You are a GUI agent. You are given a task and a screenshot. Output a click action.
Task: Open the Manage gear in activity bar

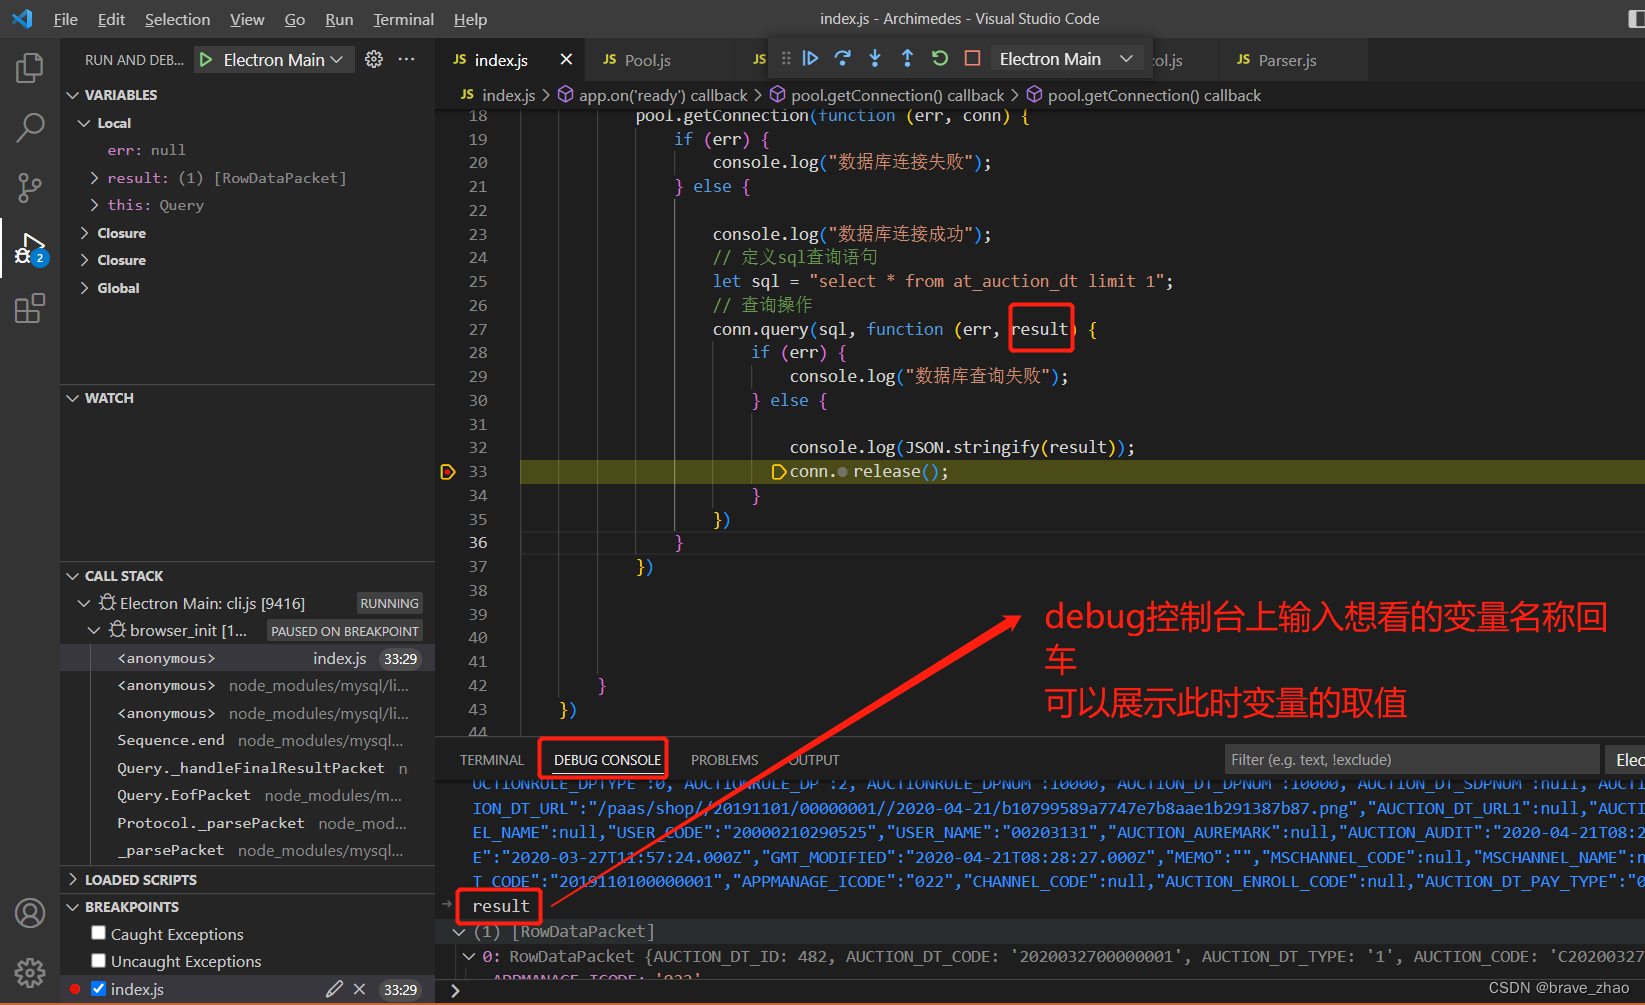tap(30, 972)
